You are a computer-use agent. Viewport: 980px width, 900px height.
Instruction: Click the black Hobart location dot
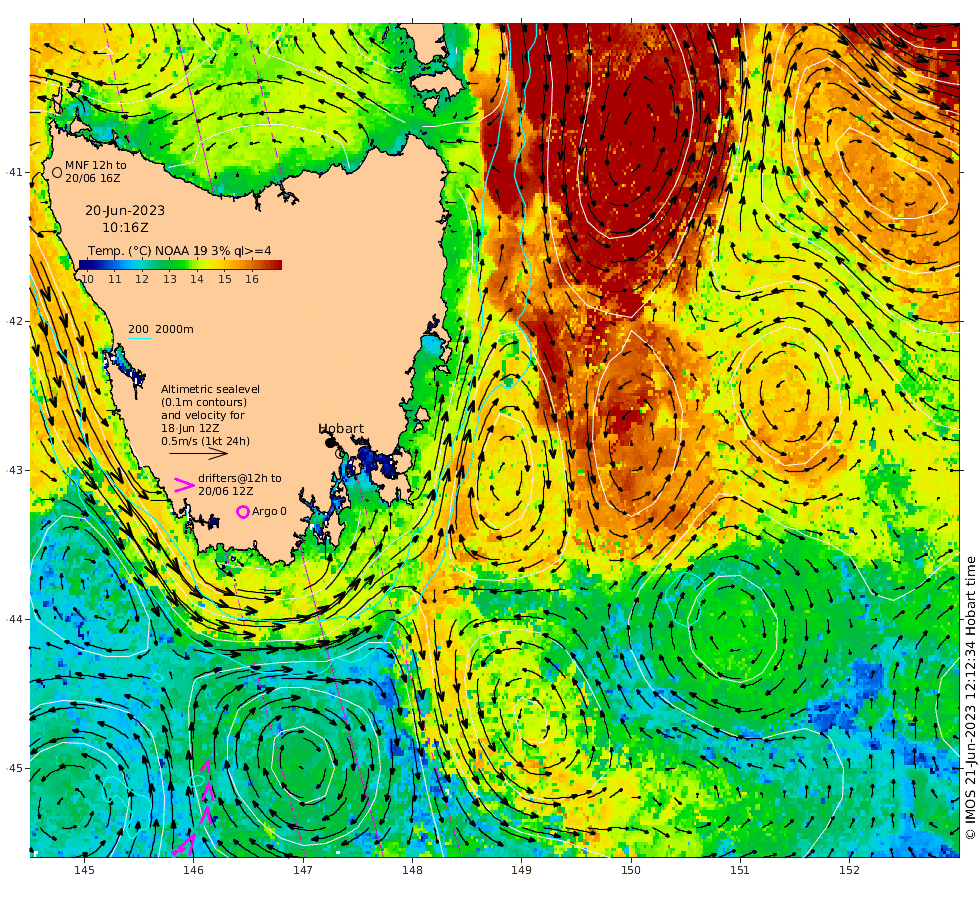coord(330,443)
